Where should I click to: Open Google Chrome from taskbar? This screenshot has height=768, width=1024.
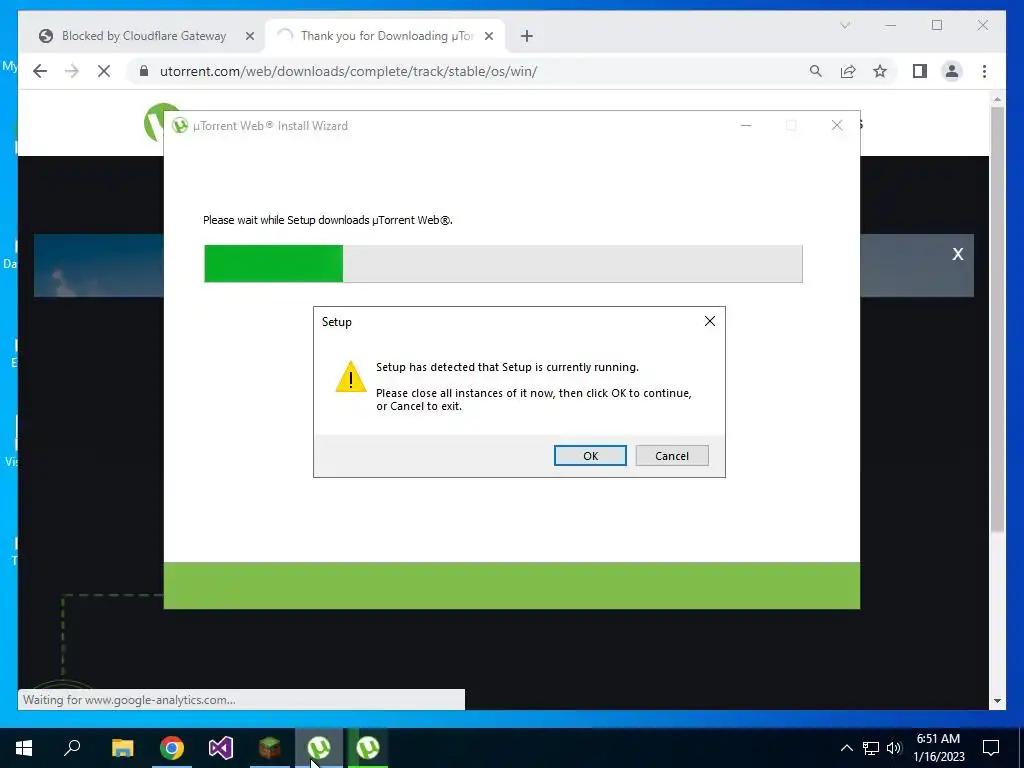click(172, 748)
